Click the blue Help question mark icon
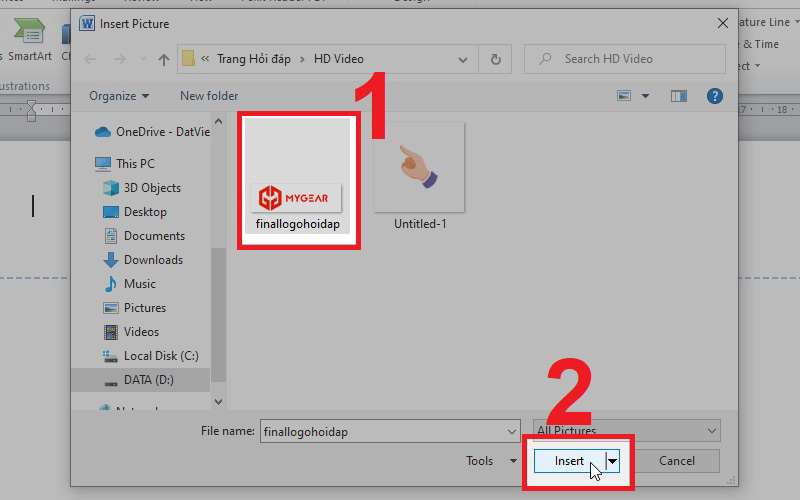The height and width of the screenshot is (500, 800). (x=714, y=96)
